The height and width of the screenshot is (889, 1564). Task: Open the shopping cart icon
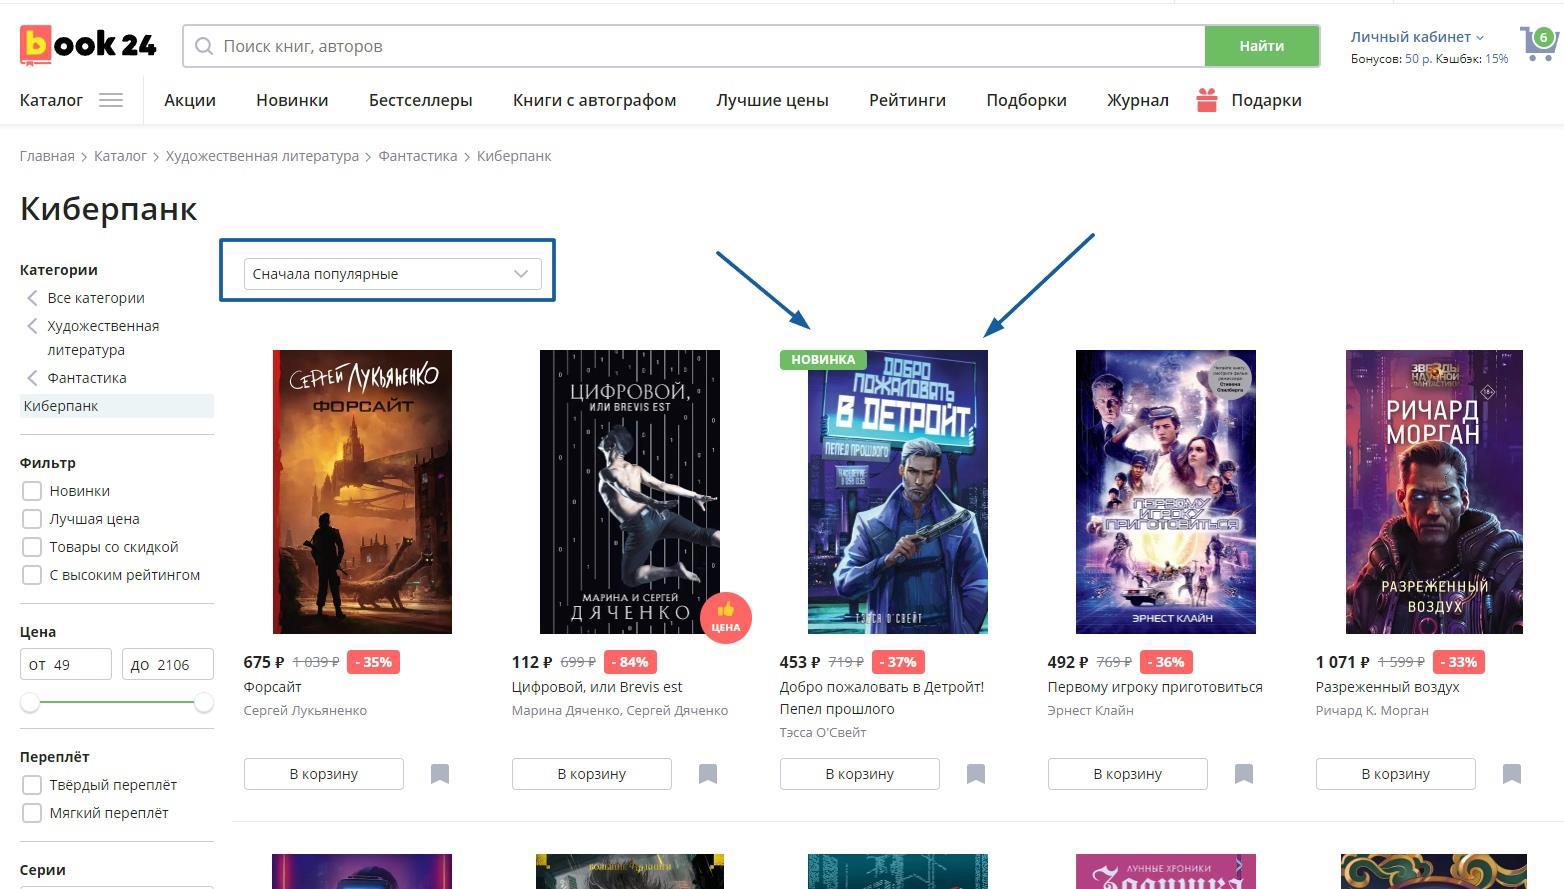[1538, 44]
